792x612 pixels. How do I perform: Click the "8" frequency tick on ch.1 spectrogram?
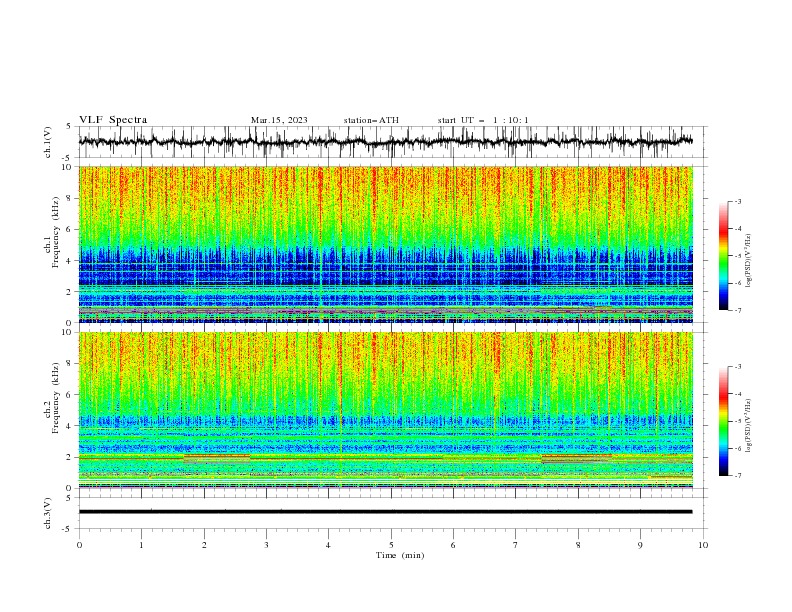[69, 198]
